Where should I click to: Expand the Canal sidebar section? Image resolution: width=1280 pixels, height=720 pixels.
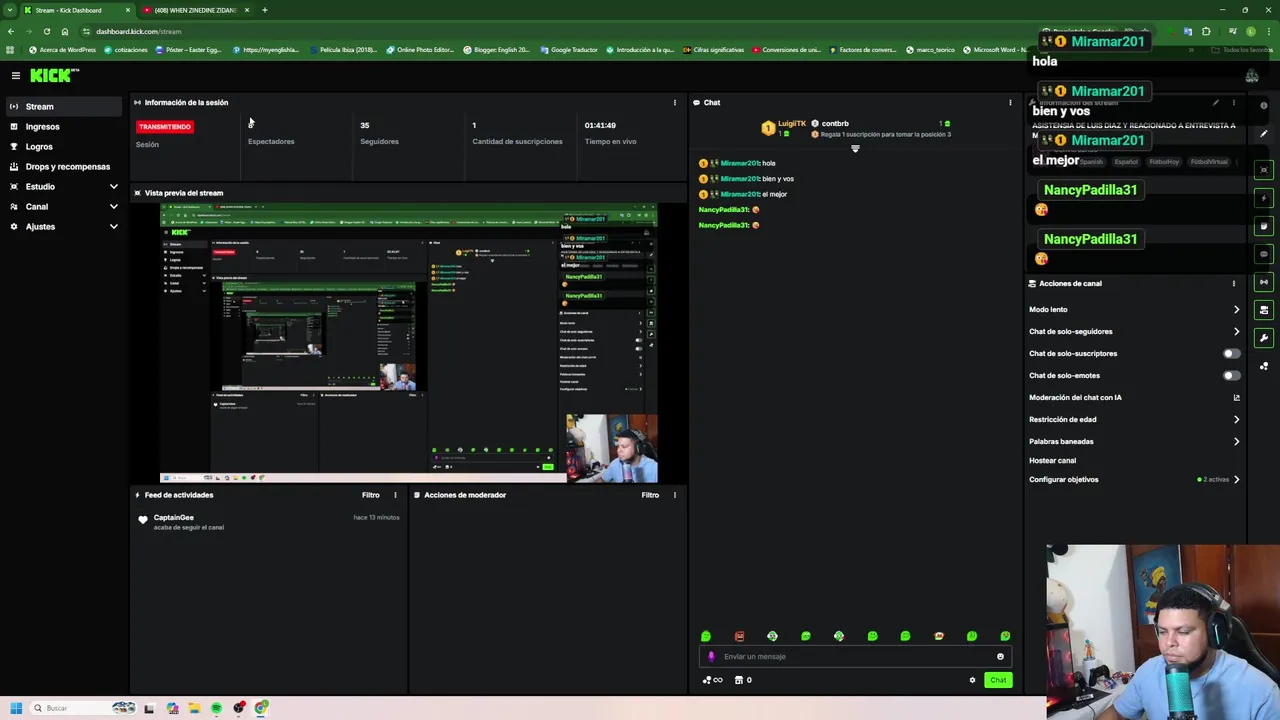64,207
